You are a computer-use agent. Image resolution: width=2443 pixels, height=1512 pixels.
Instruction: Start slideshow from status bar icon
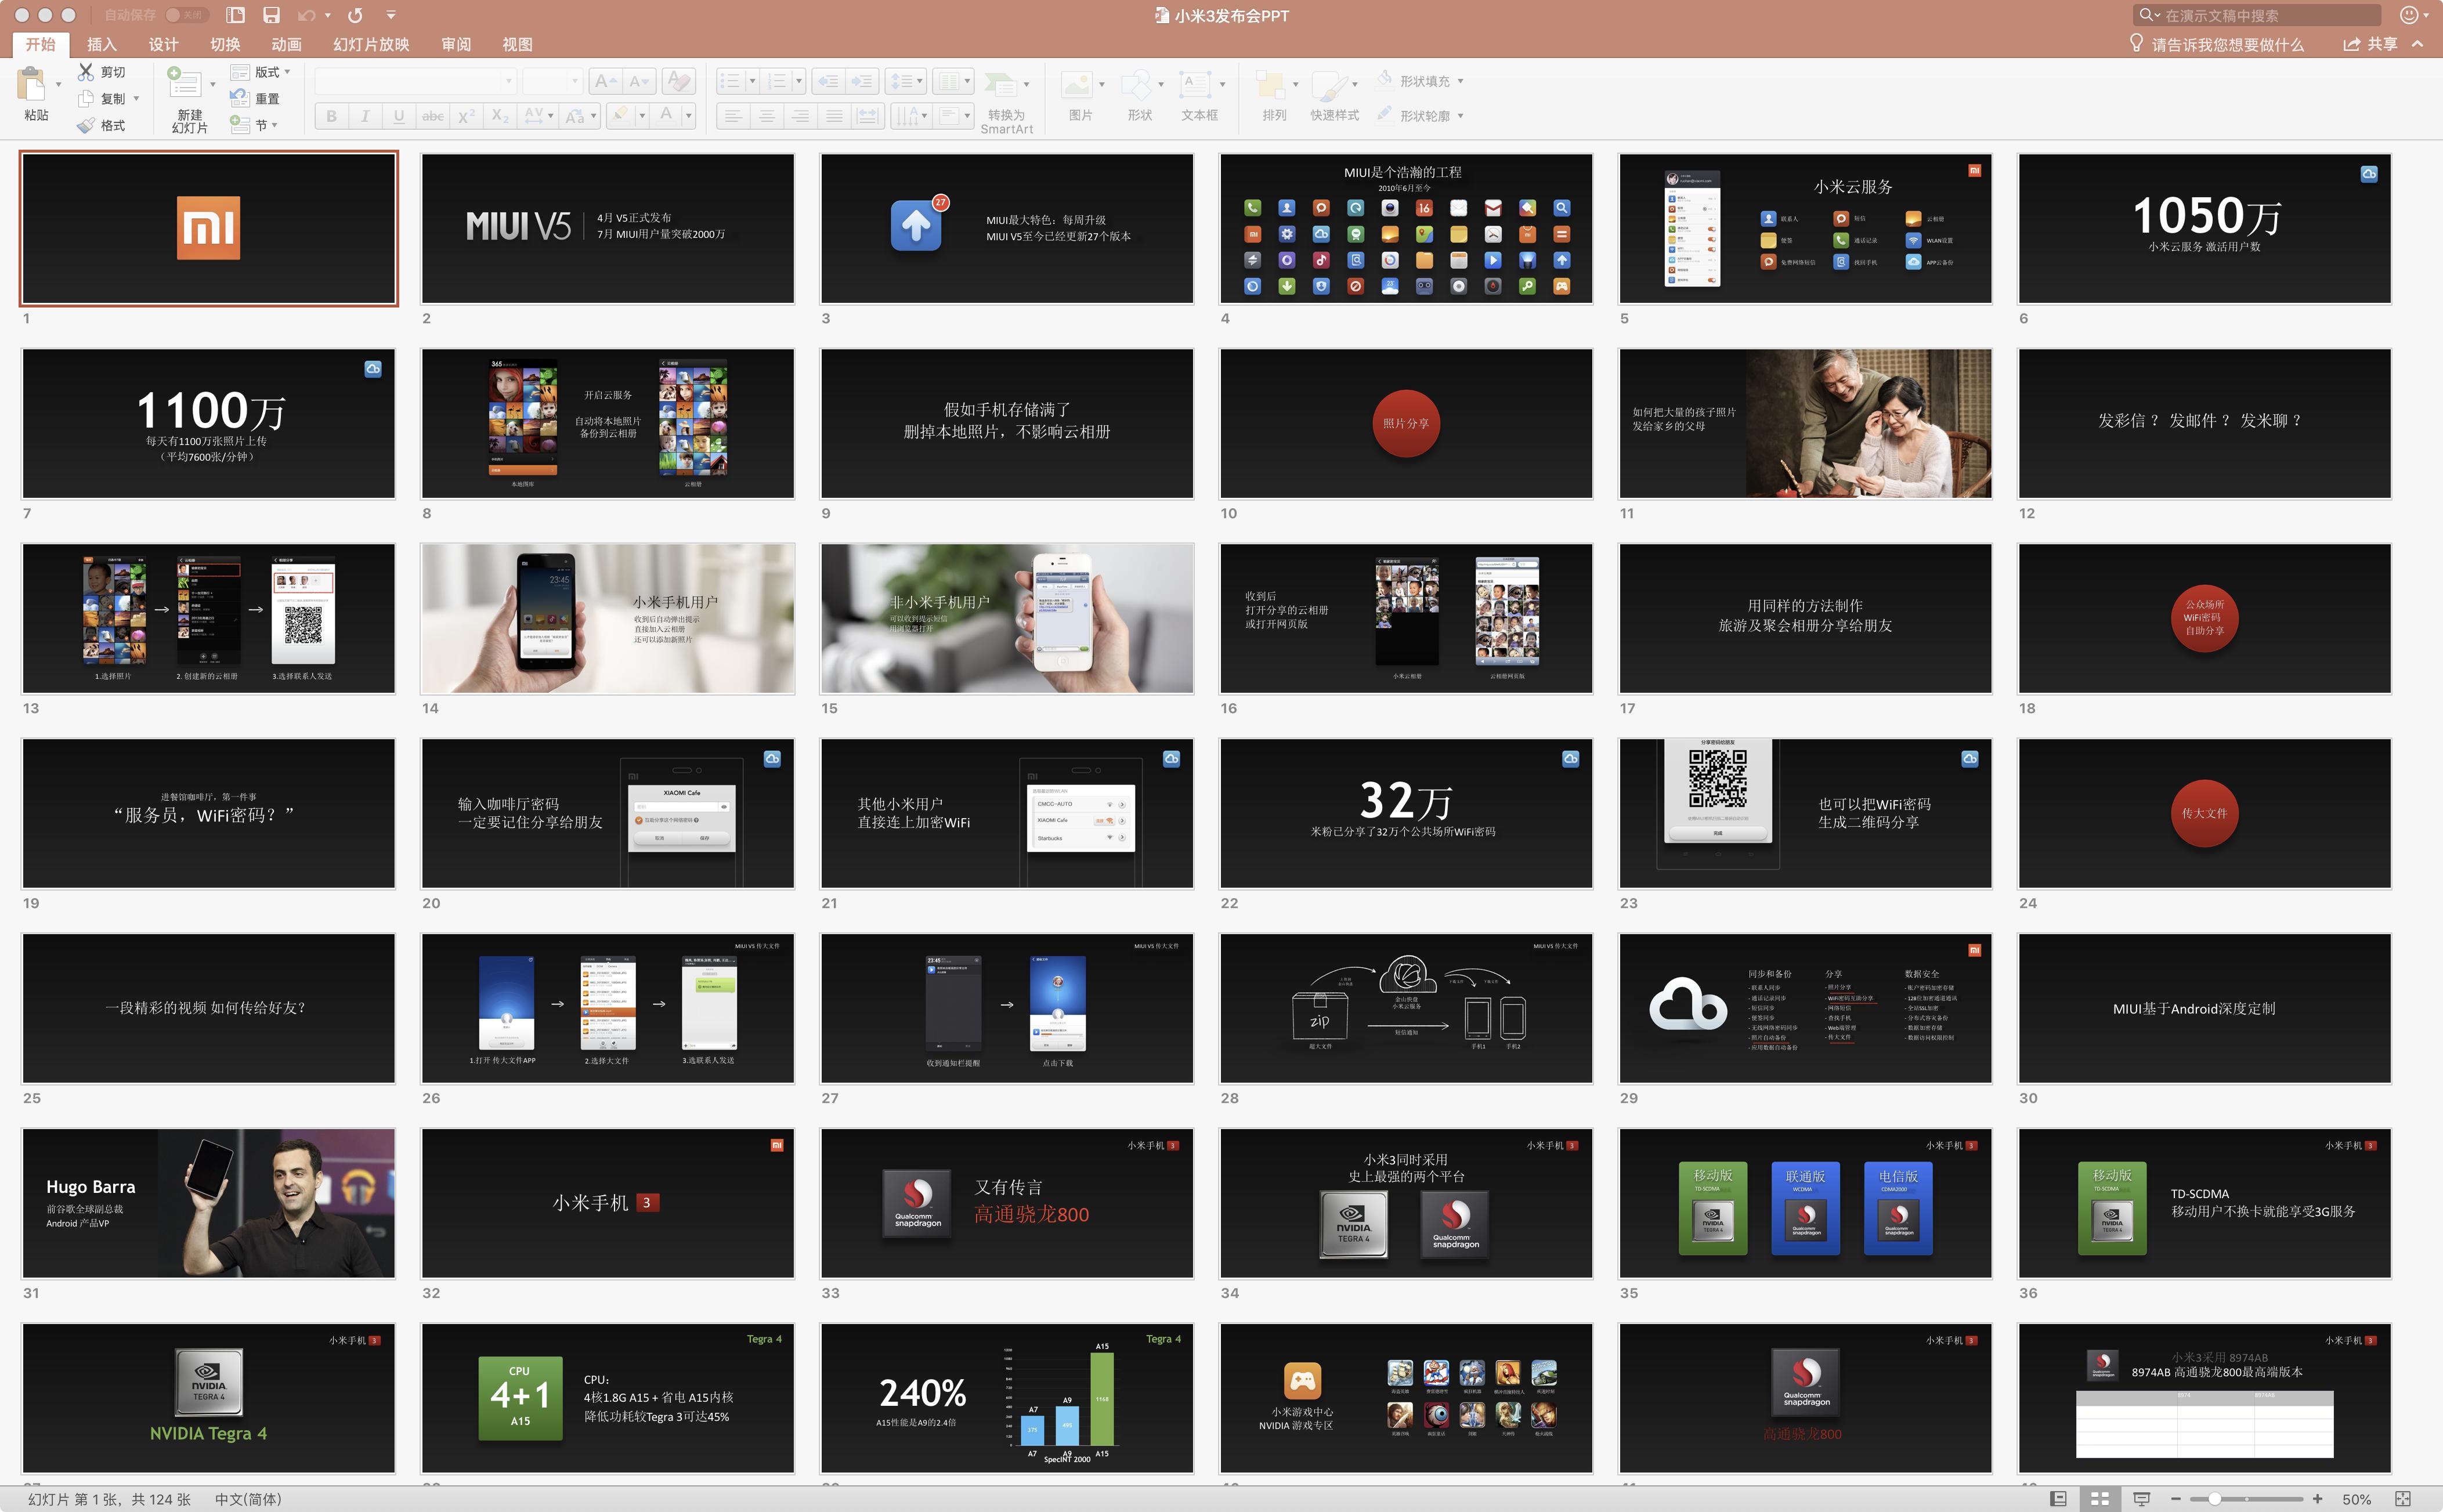point(2141,1499)
